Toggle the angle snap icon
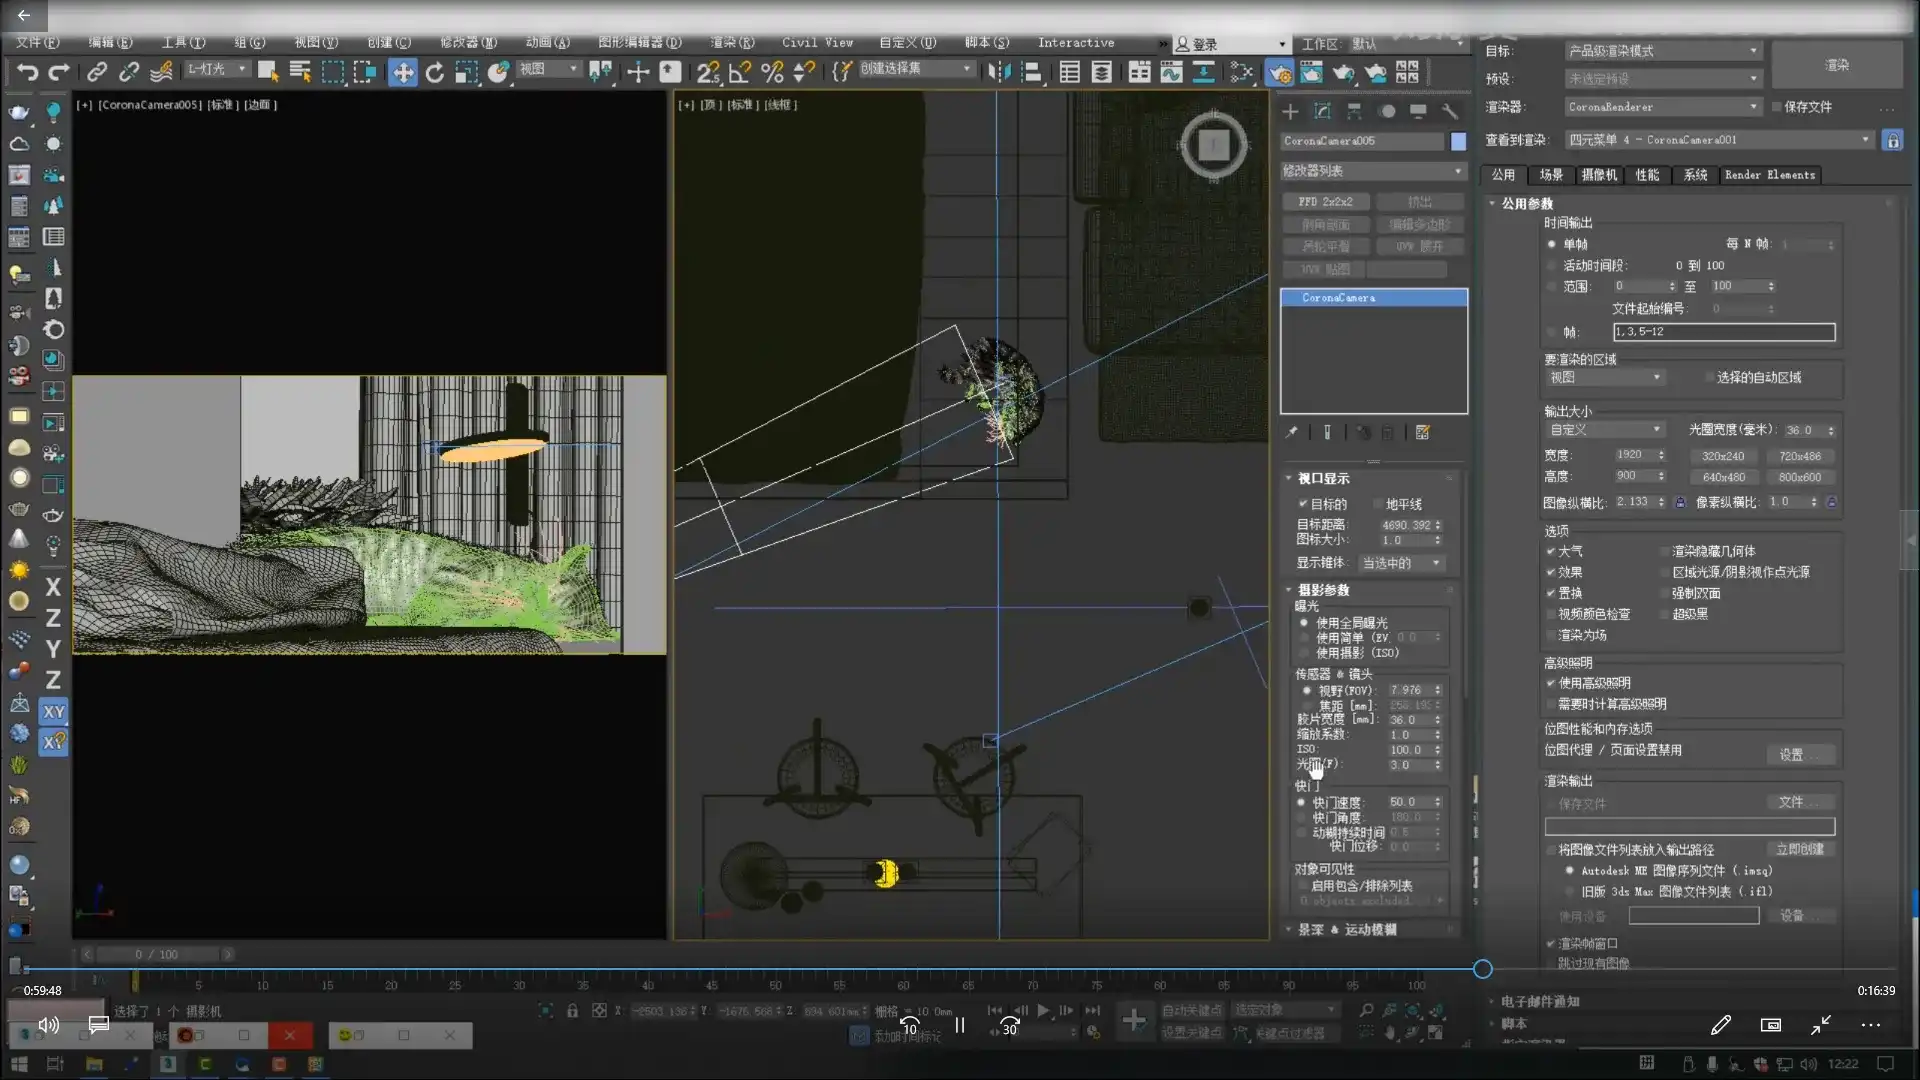The image size is (1920, 1080). pos(740,72)
